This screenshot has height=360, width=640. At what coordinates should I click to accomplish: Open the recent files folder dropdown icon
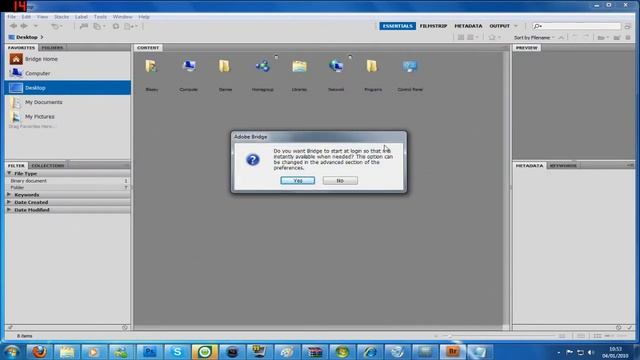602,38
